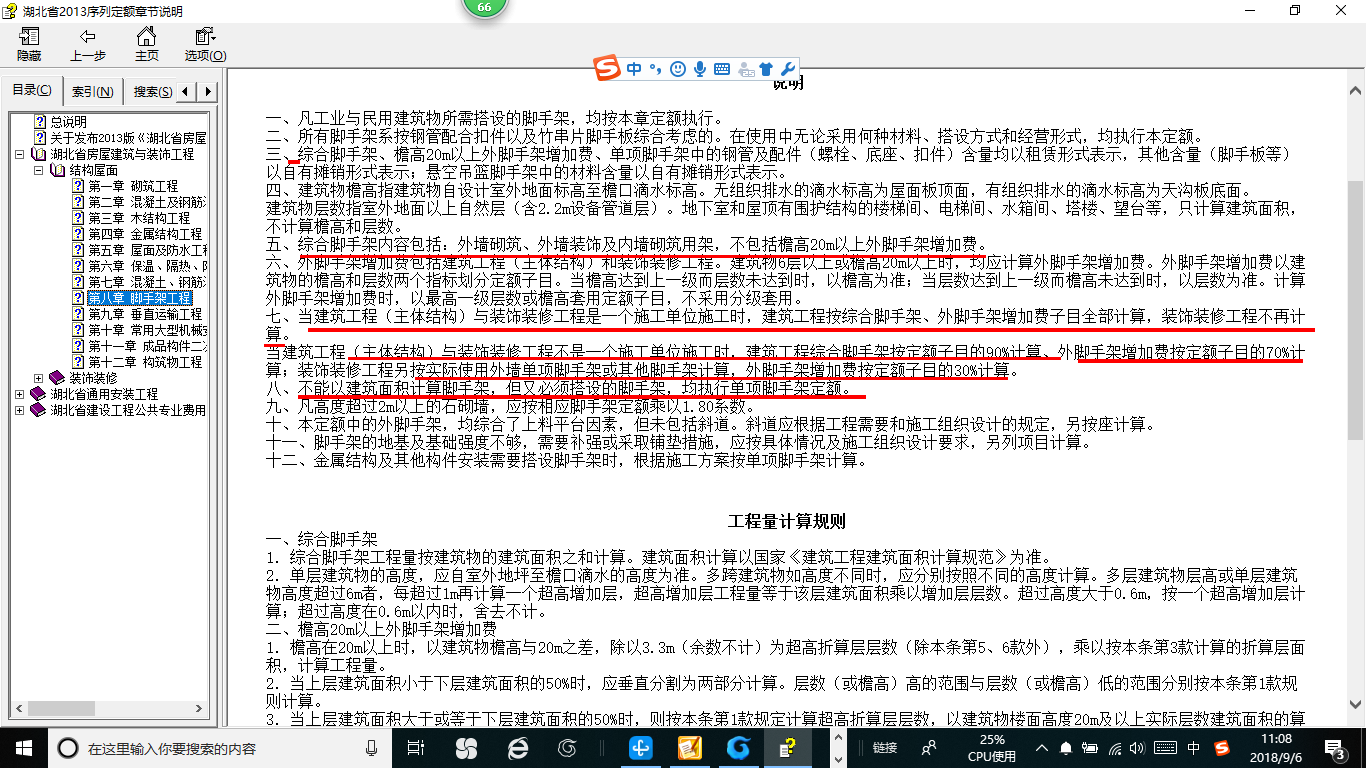Click the 湖北省通用安装工程 book icon
1366x768 pixels.
pyautogui.click(x=39, y=394)
